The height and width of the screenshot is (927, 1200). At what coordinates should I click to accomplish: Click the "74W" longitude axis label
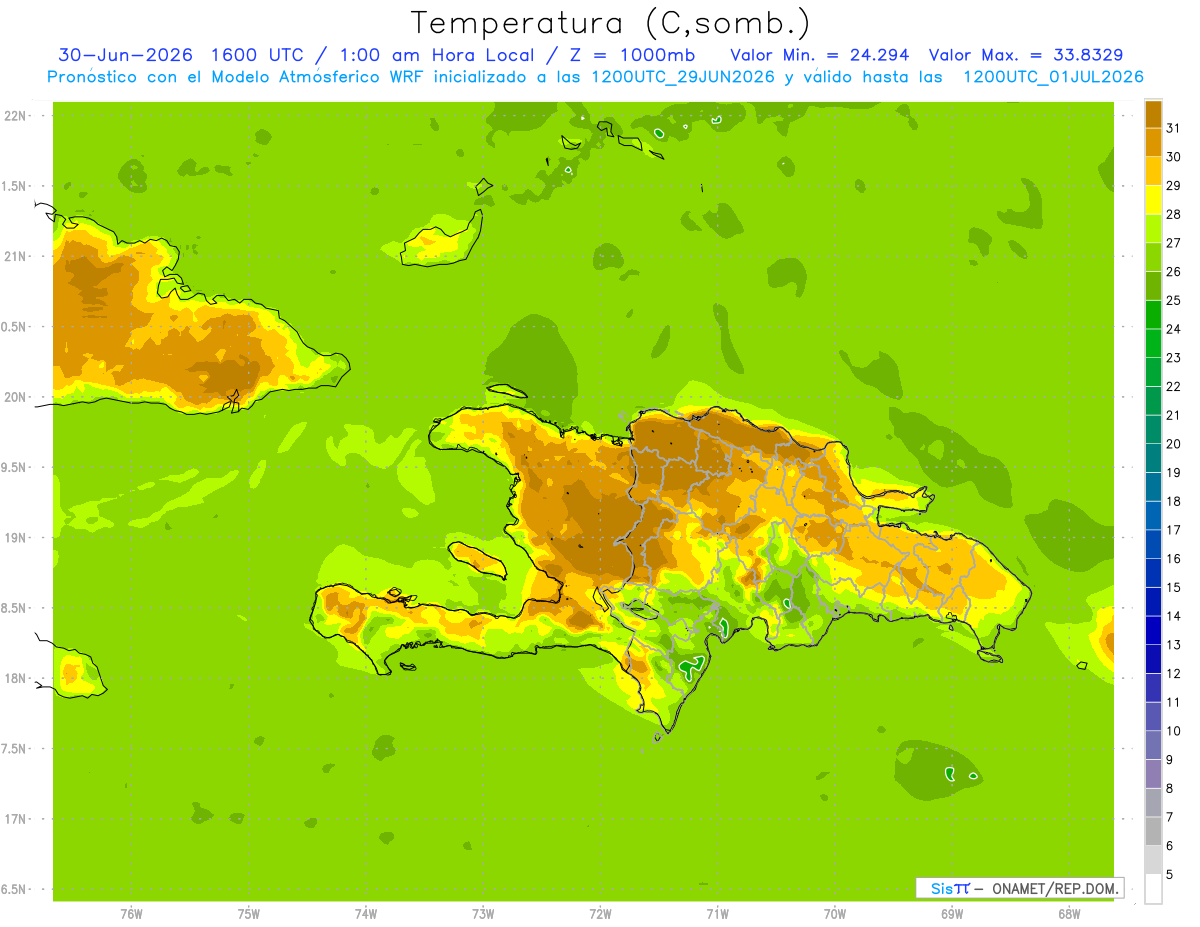[x=366, y=914]
